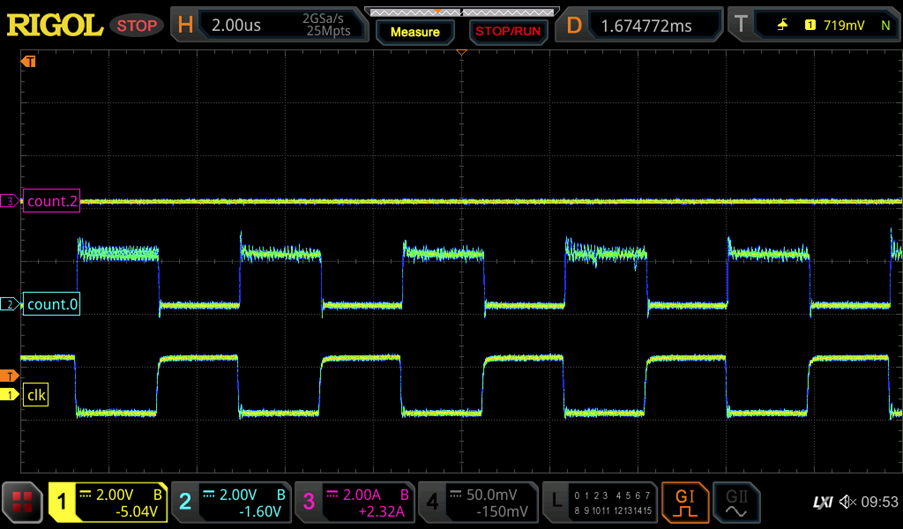903x529 pixels.
Task: Toggle channel 2 with -1.60V offset
Action: click(232, 501)
